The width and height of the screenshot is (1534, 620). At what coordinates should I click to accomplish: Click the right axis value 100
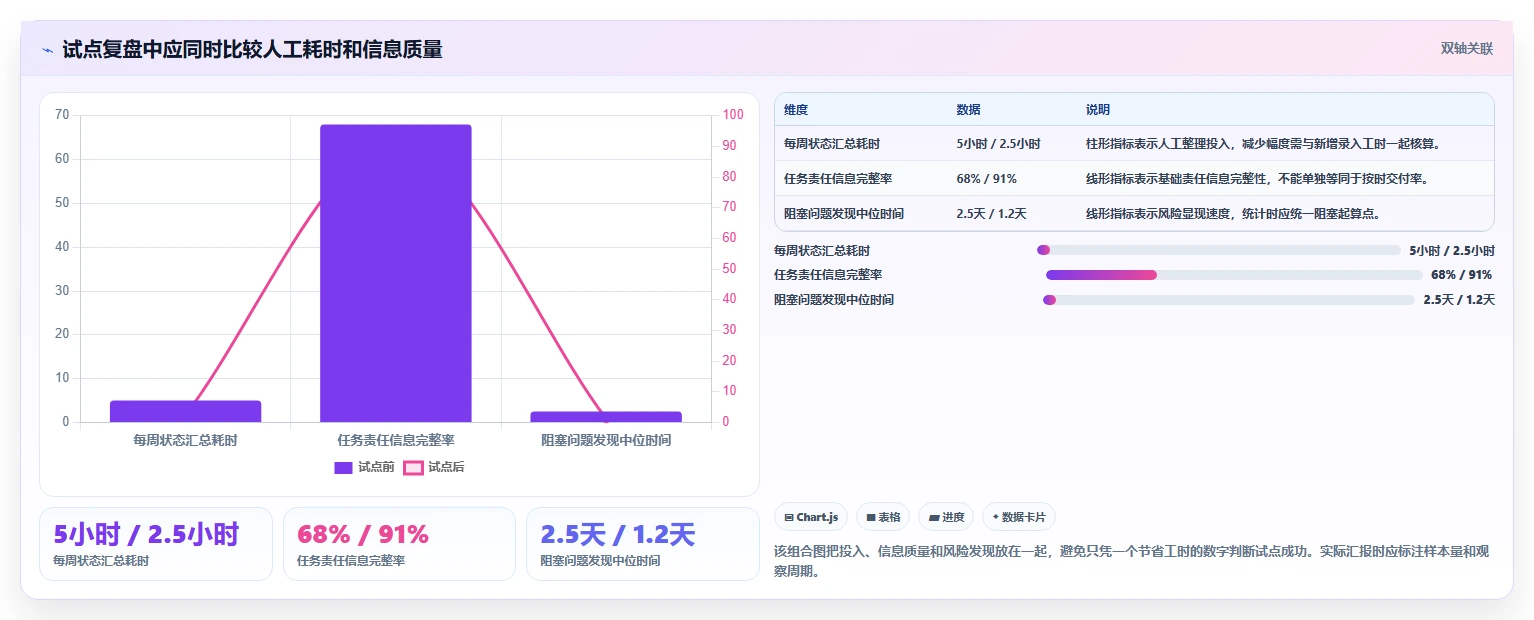(x=733, y=115)
